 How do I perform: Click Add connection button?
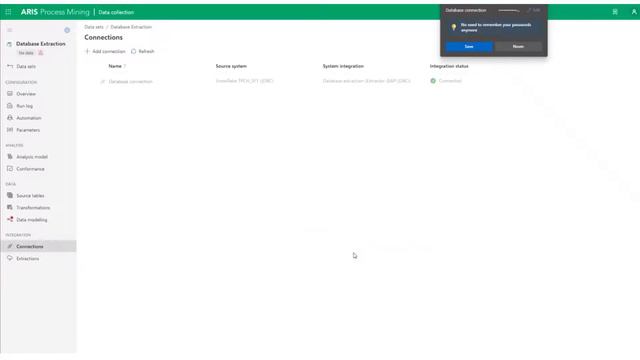pos(105,51)
